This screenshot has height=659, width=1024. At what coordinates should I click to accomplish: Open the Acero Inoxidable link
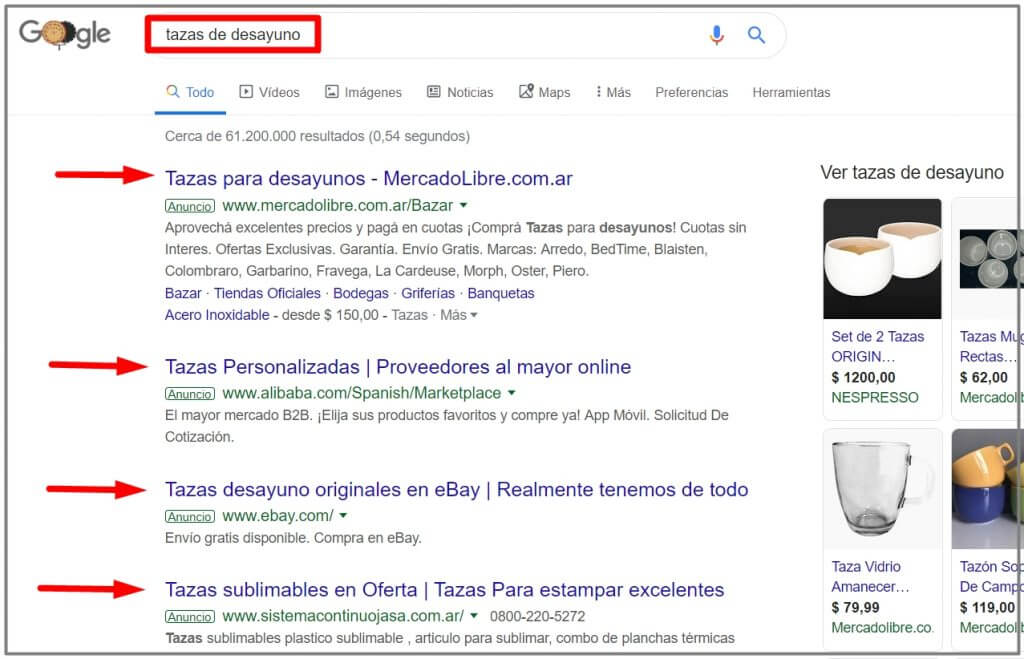pos(217,315)
